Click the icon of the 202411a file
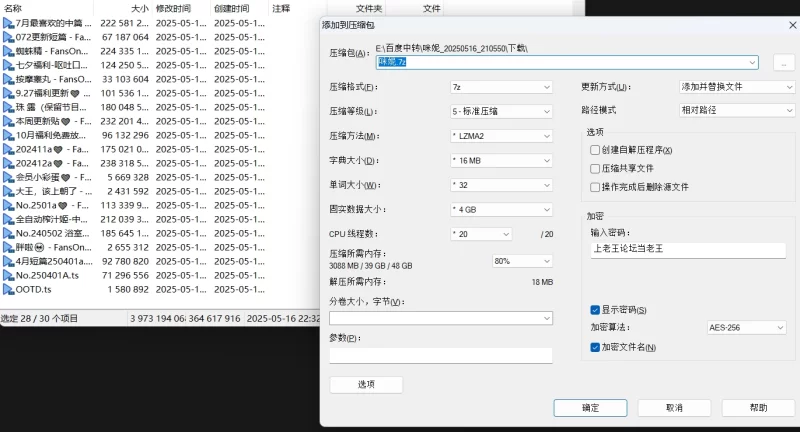800x432 pixels. pos(8,149)
